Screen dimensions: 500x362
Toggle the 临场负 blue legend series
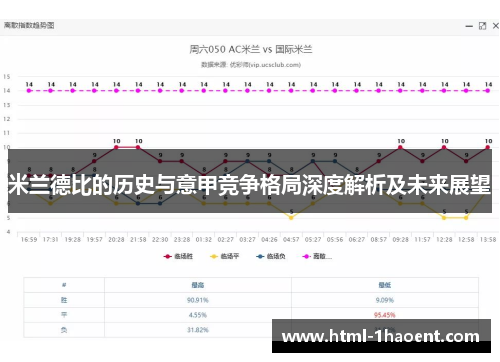(x=271, y=256)
